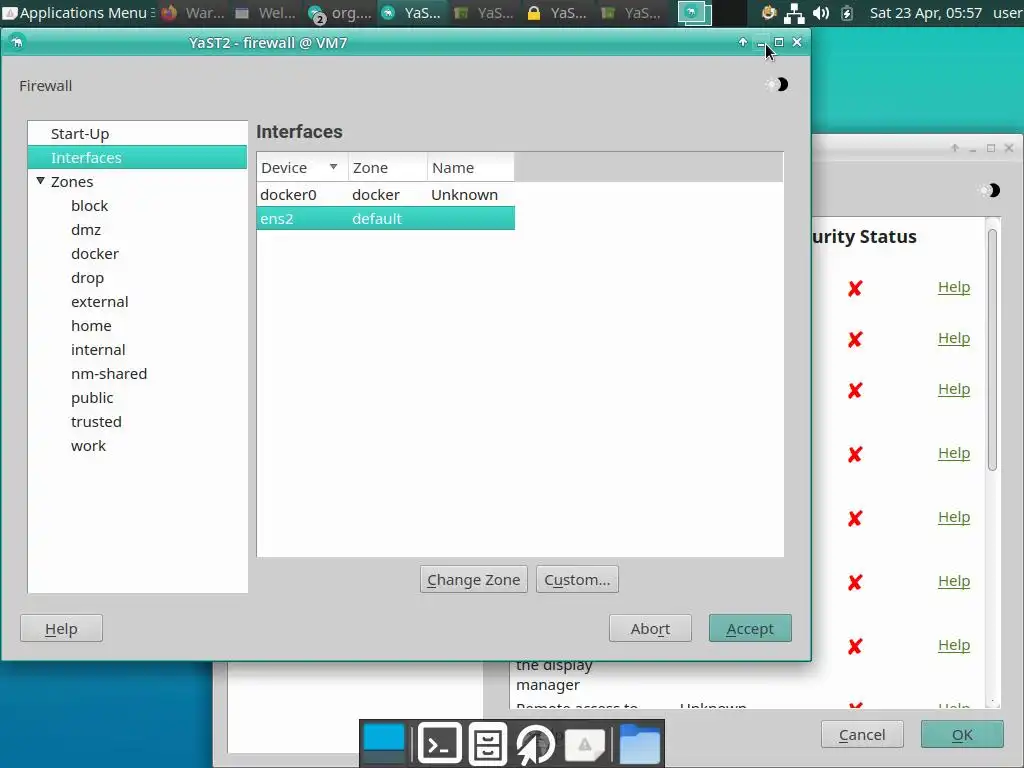Click the Show Desktop dock icon
Viewport: 1024px width, 768px height.
[384, 743]
